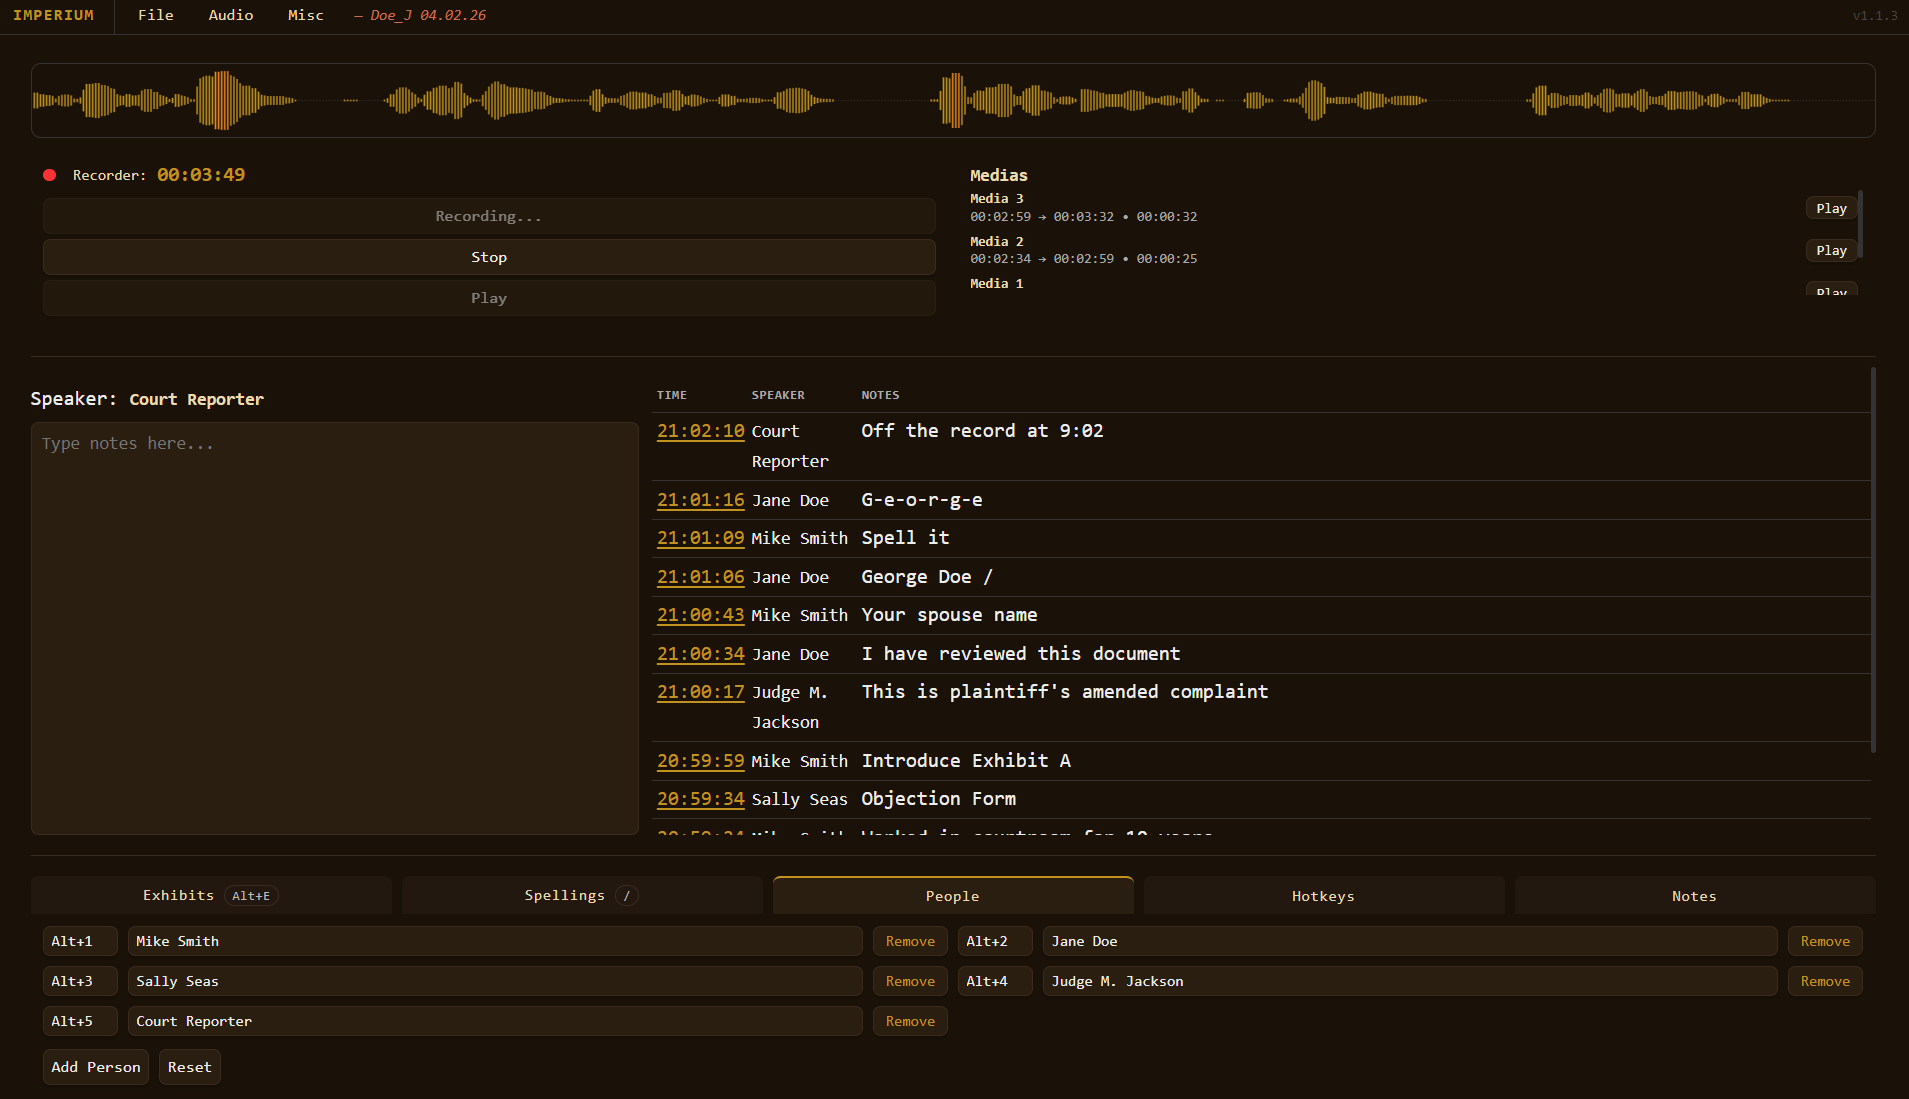
Task: Edit the Sally Seas name field
Action: pyautogui.click(x=494, y=981)
